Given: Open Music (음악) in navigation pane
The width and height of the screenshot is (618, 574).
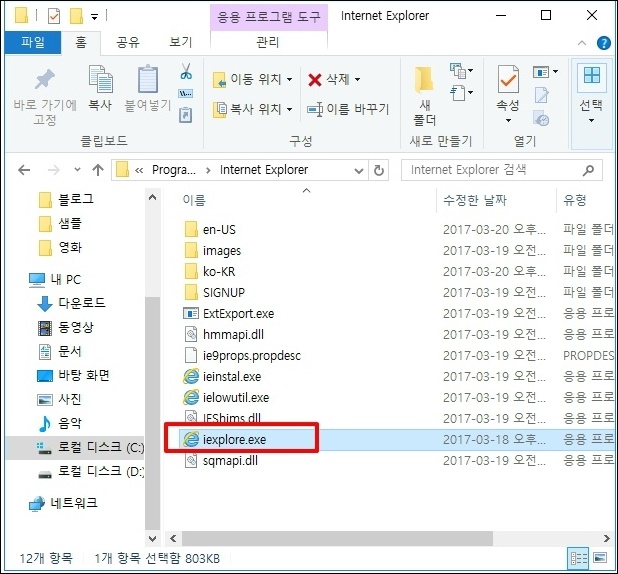Looking at the screenshot, I should coord(60,423).
